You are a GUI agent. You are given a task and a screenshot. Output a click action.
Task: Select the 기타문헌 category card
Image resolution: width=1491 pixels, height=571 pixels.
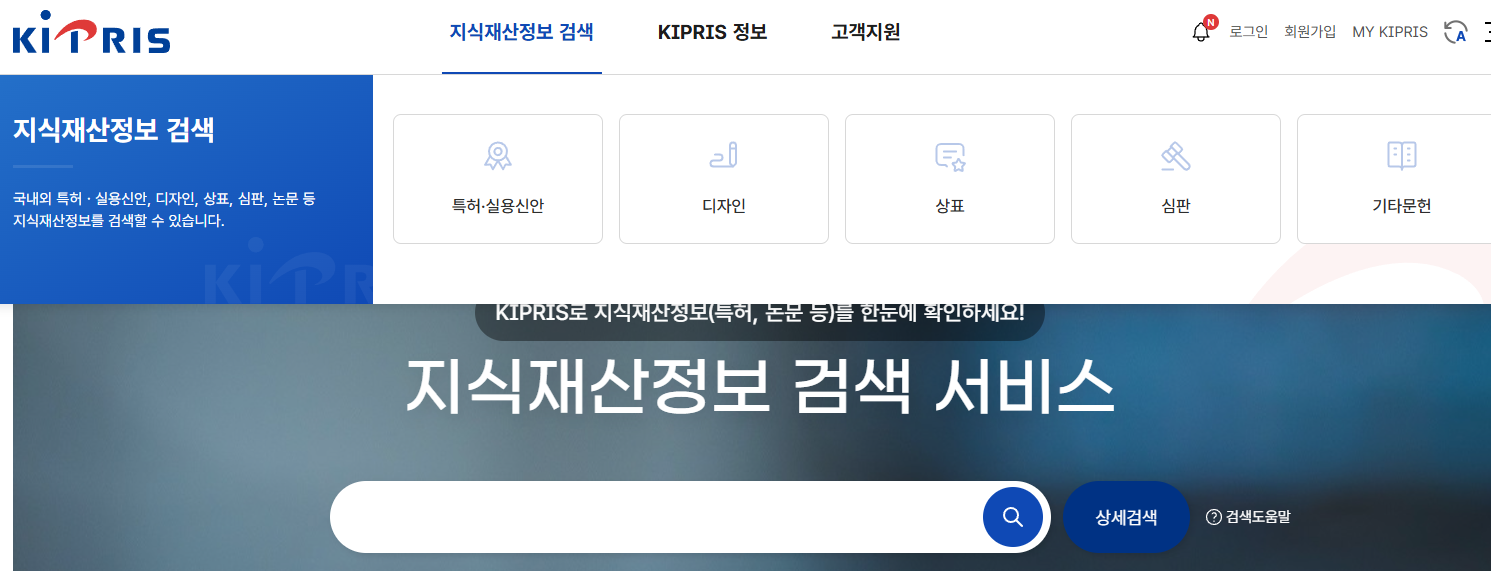1394,179
